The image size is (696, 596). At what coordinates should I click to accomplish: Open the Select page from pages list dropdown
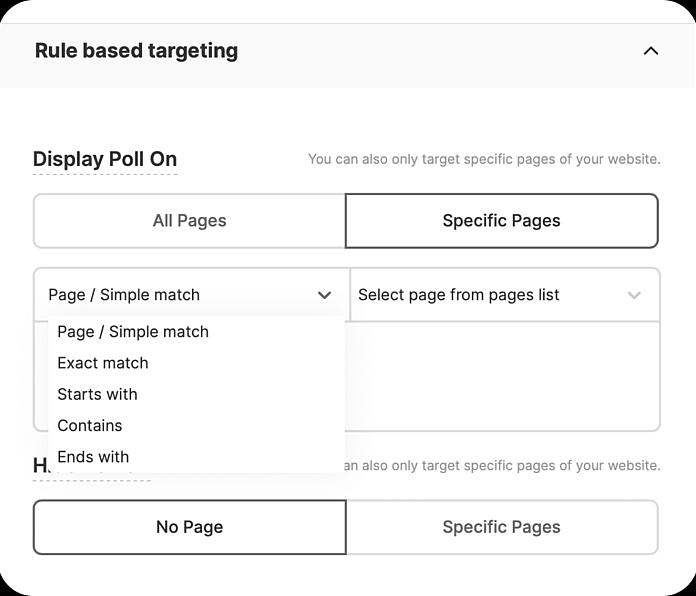tap(505, 295)
